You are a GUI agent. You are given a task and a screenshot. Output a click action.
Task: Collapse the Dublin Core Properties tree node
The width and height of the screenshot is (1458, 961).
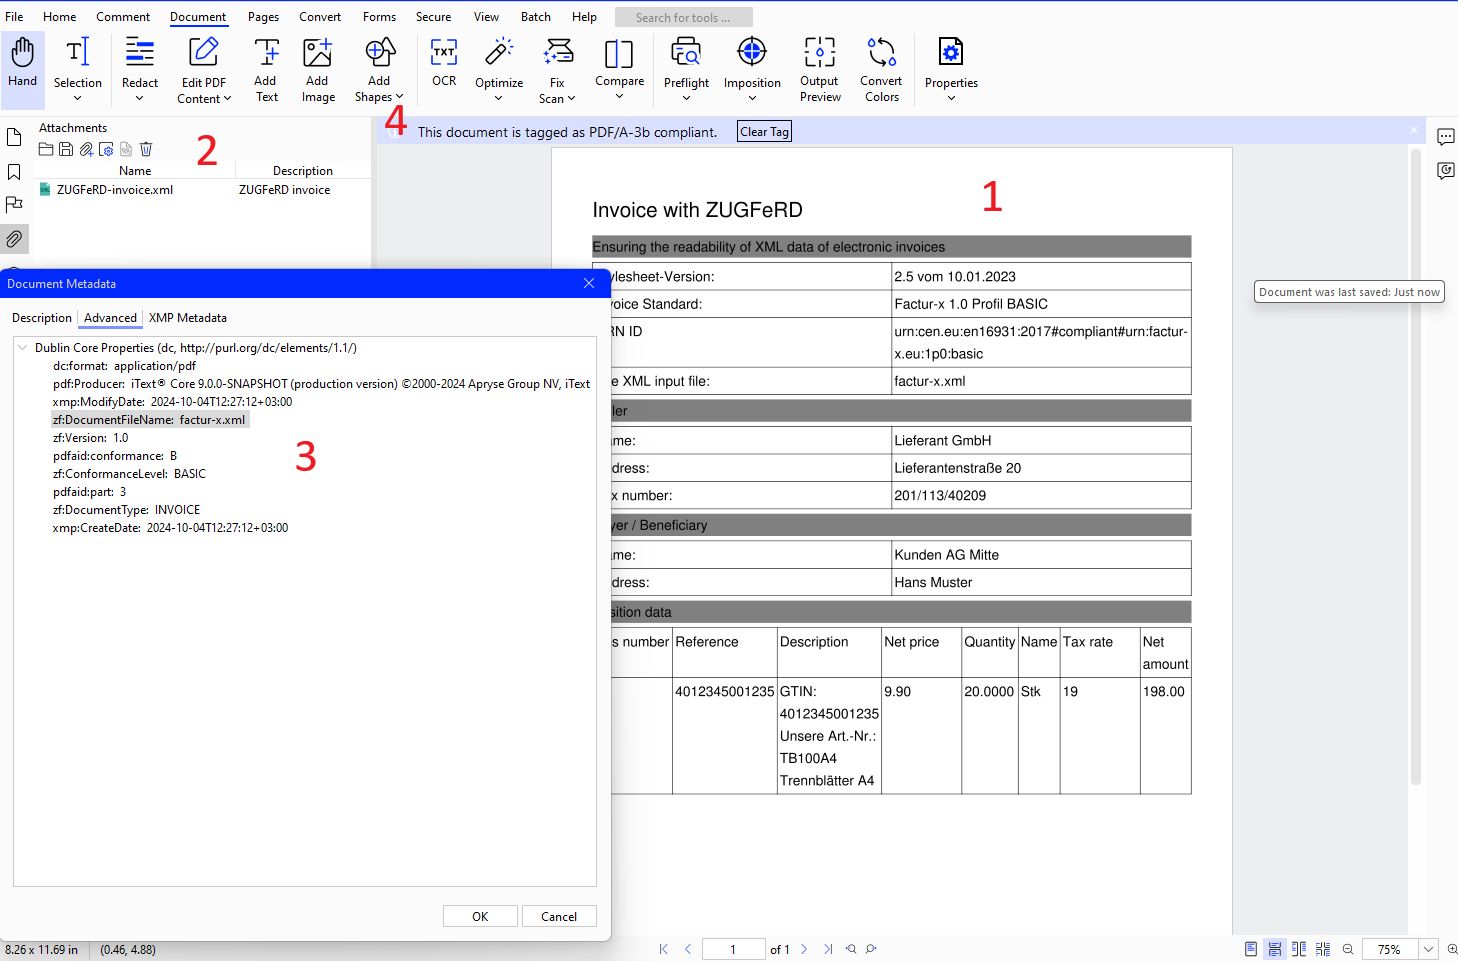[x=22, y=347]
